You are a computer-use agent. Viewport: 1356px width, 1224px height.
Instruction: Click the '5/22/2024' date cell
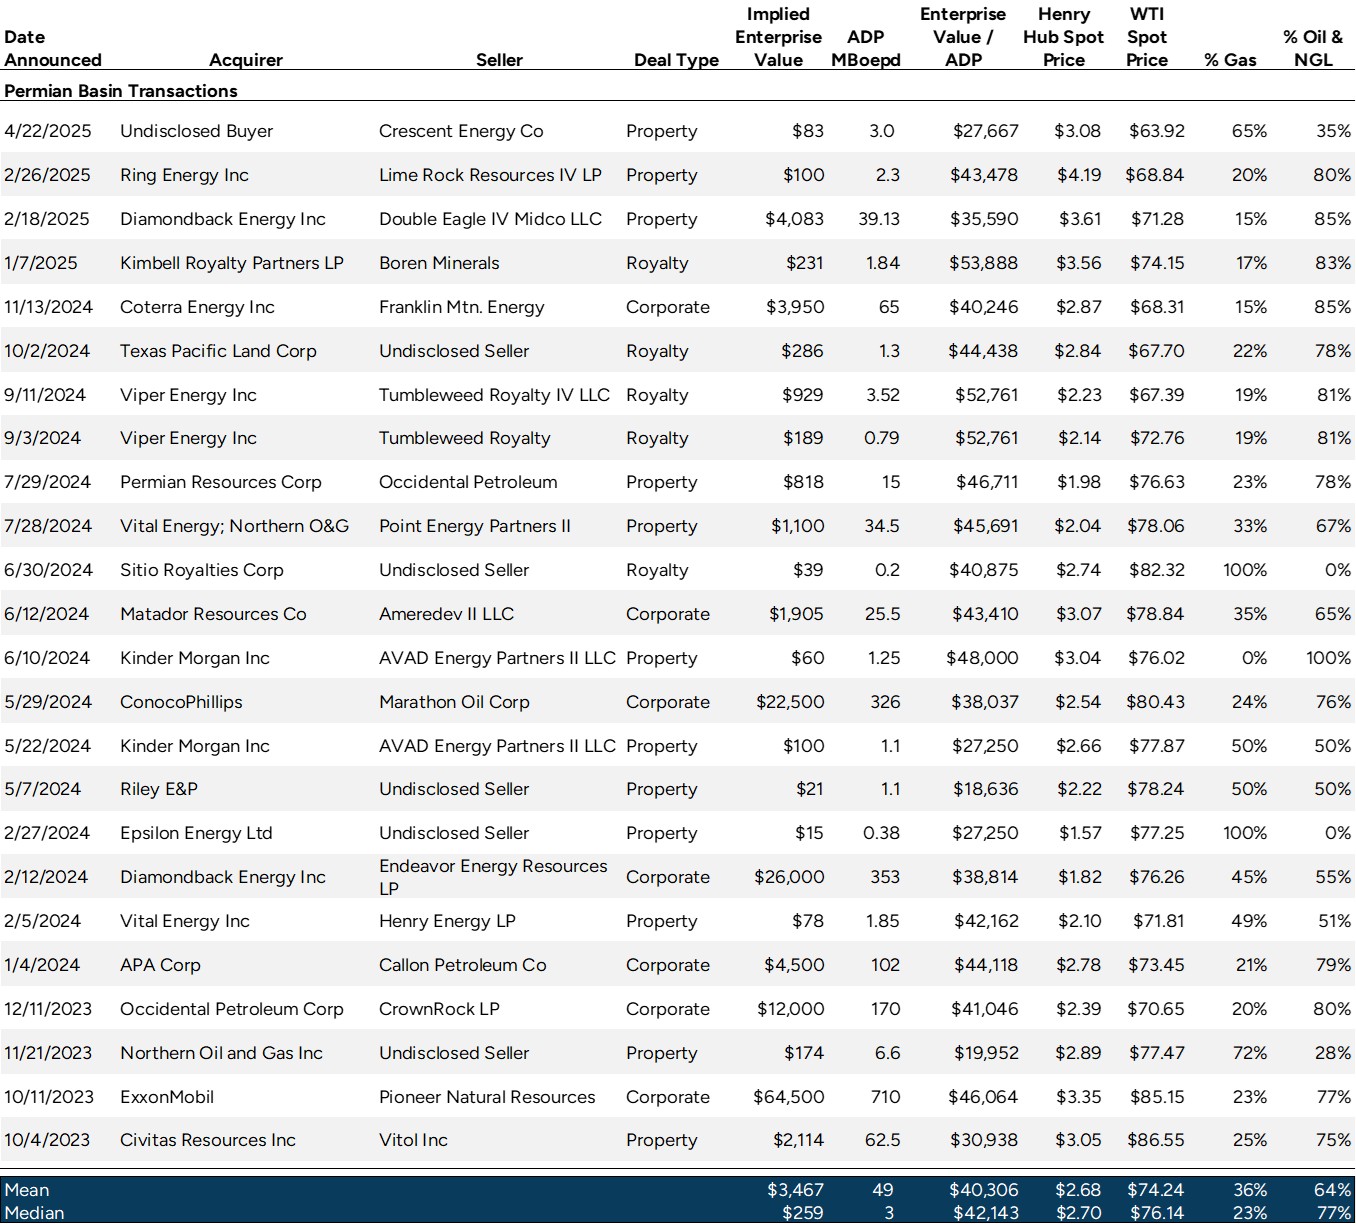[x=47, y=746]
